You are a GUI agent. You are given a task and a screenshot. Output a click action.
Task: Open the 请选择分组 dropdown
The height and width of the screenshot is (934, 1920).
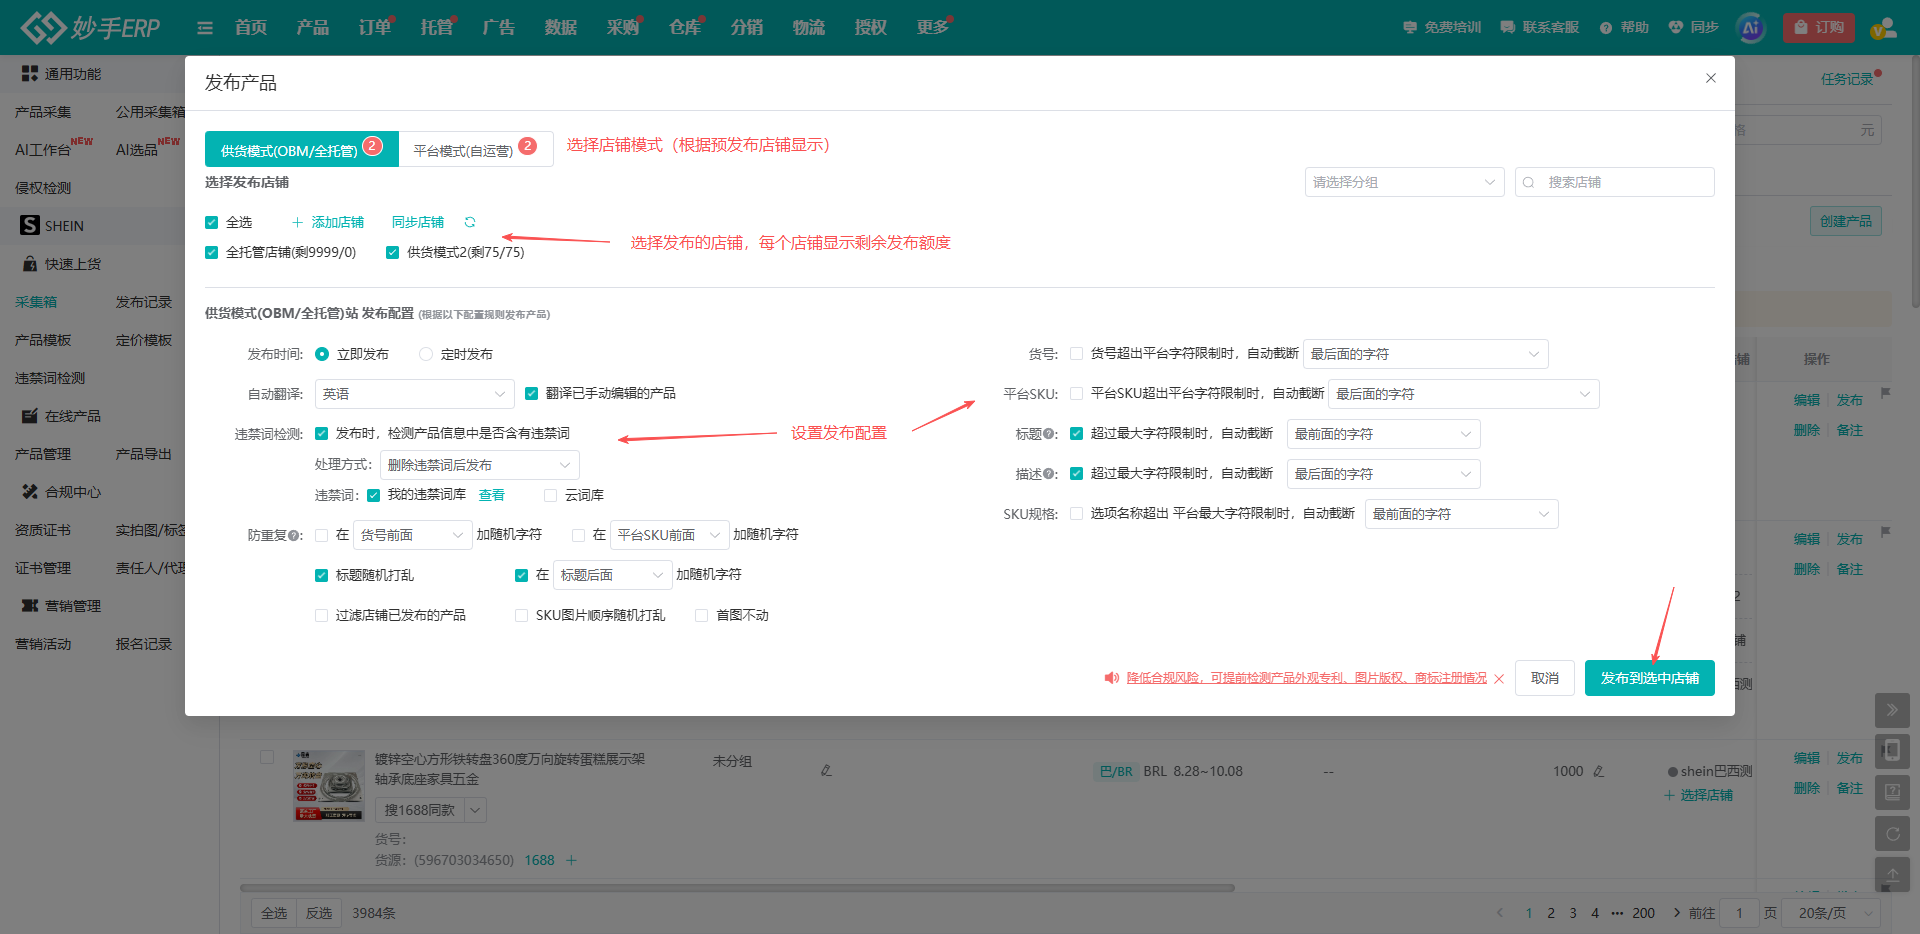(x=1404, y=182)
